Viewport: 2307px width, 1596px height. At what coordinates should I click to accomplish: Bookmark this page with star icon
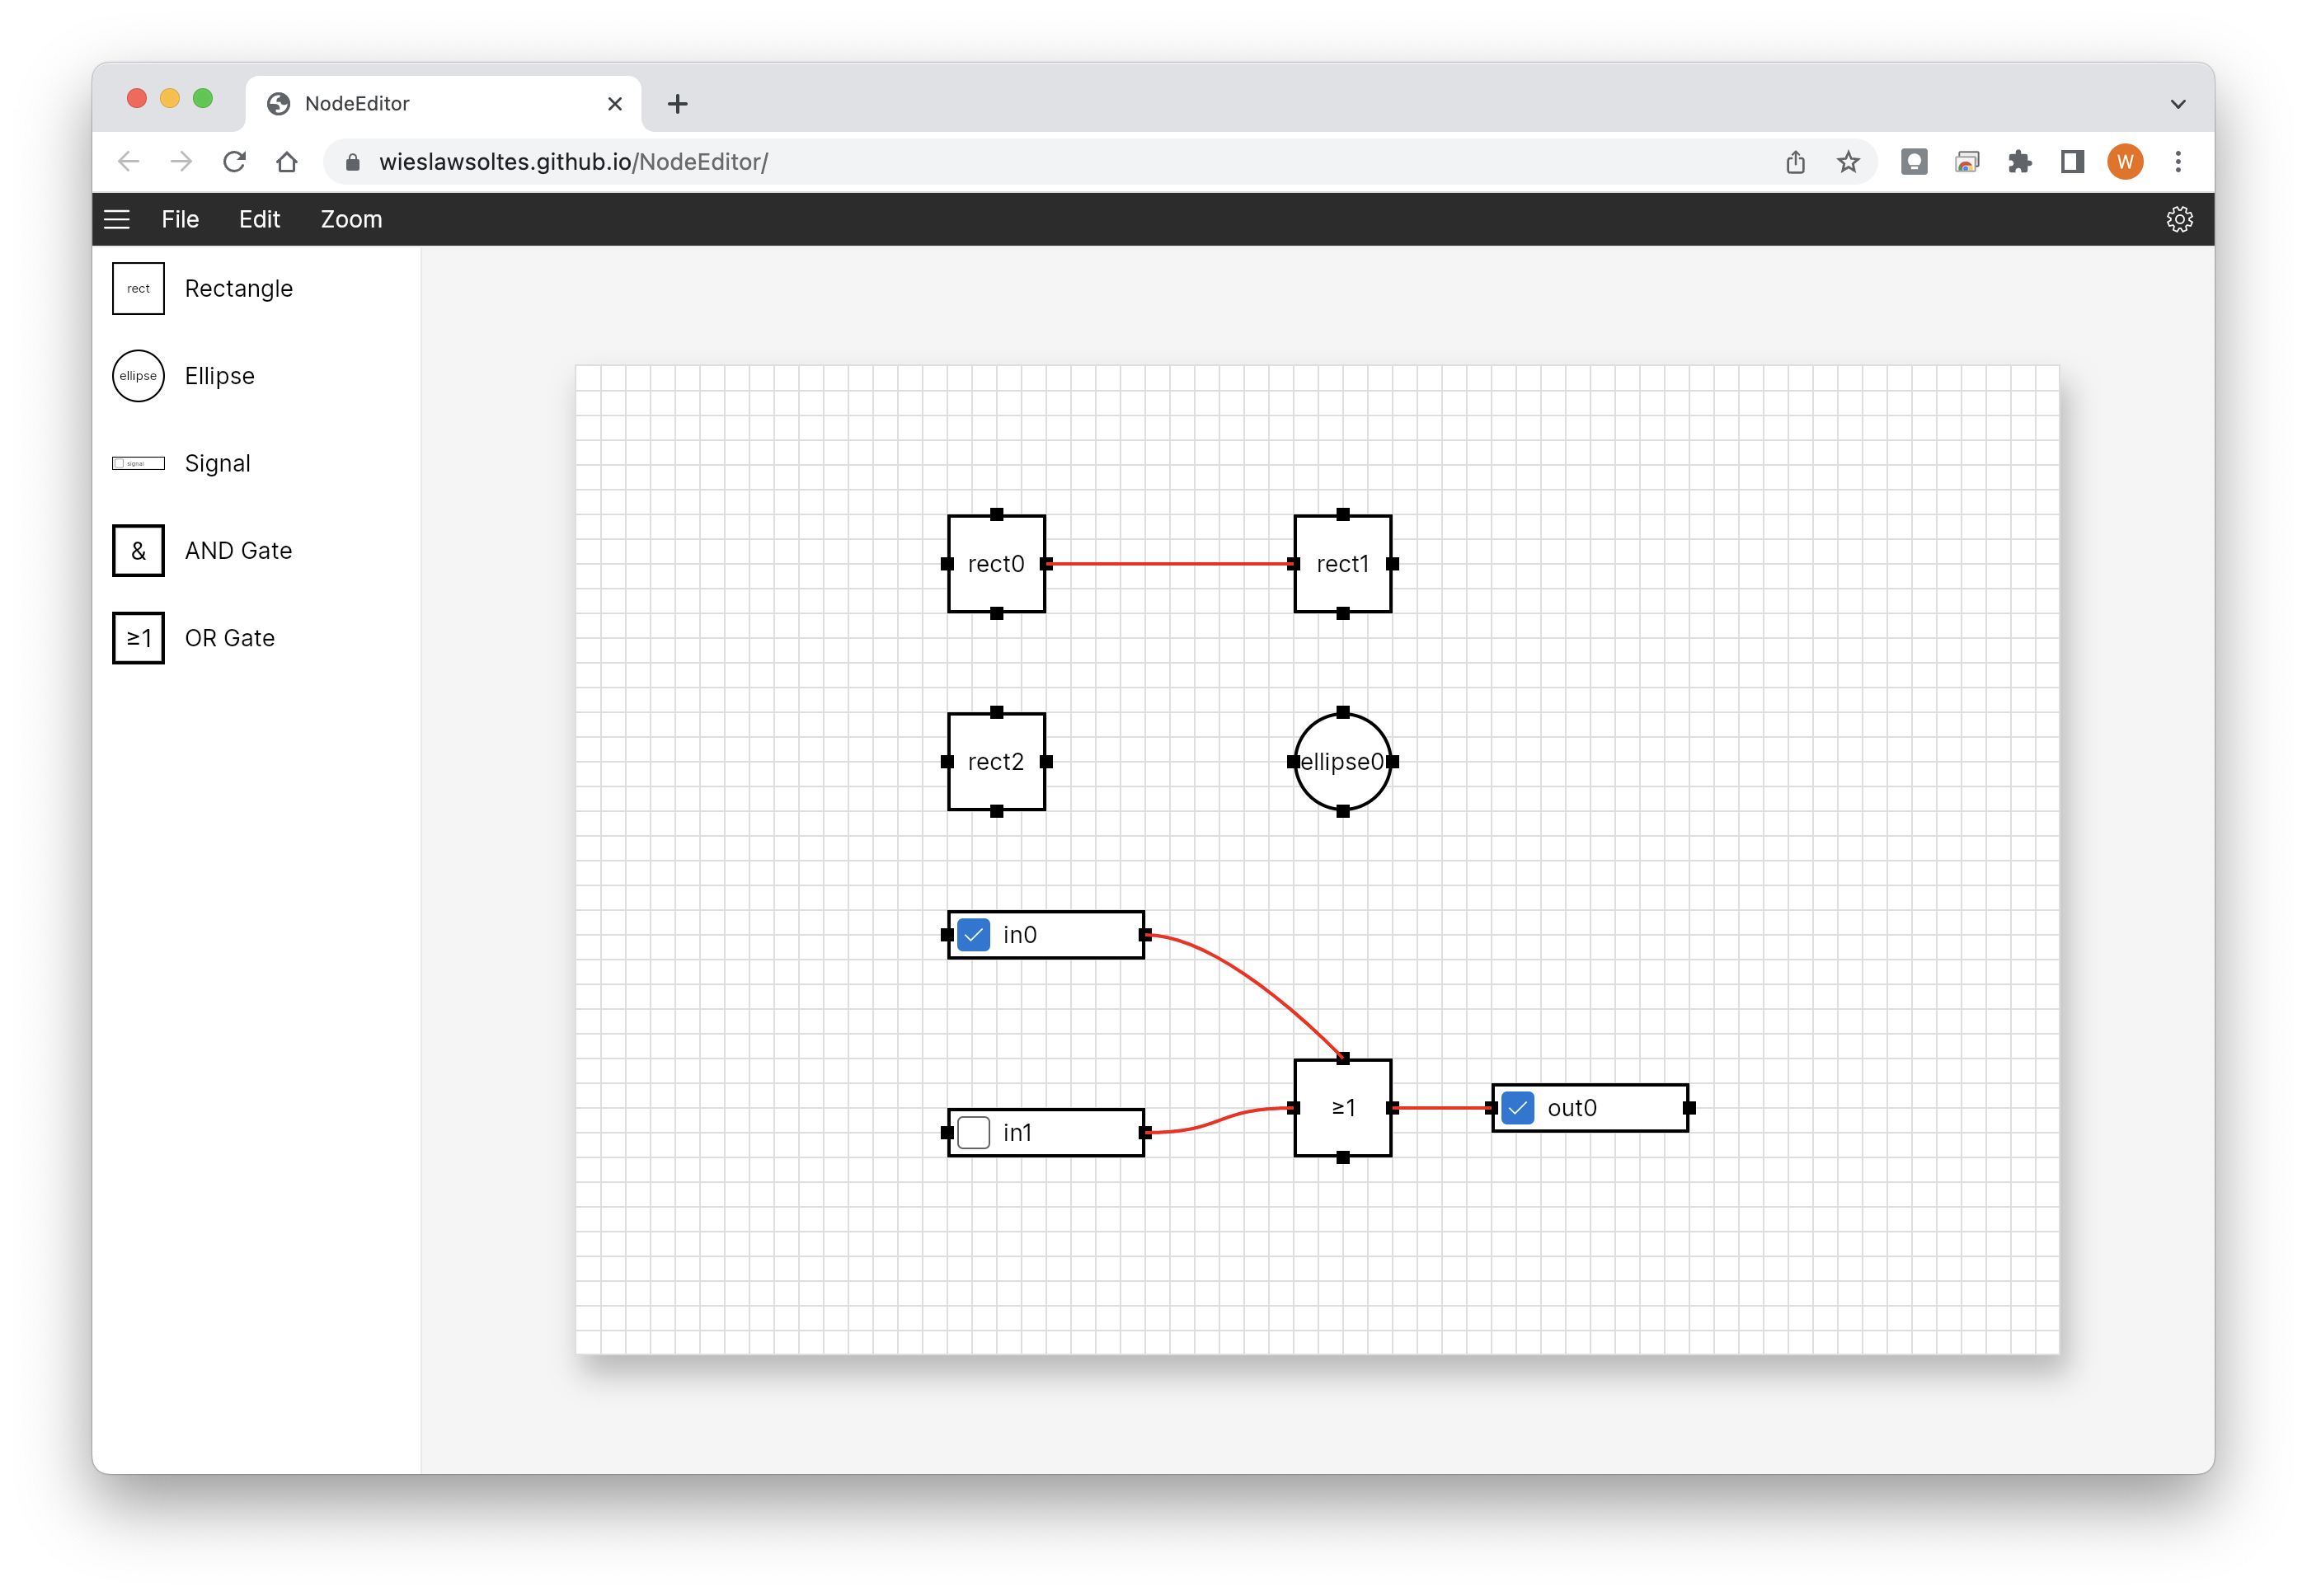point(1847,162)
